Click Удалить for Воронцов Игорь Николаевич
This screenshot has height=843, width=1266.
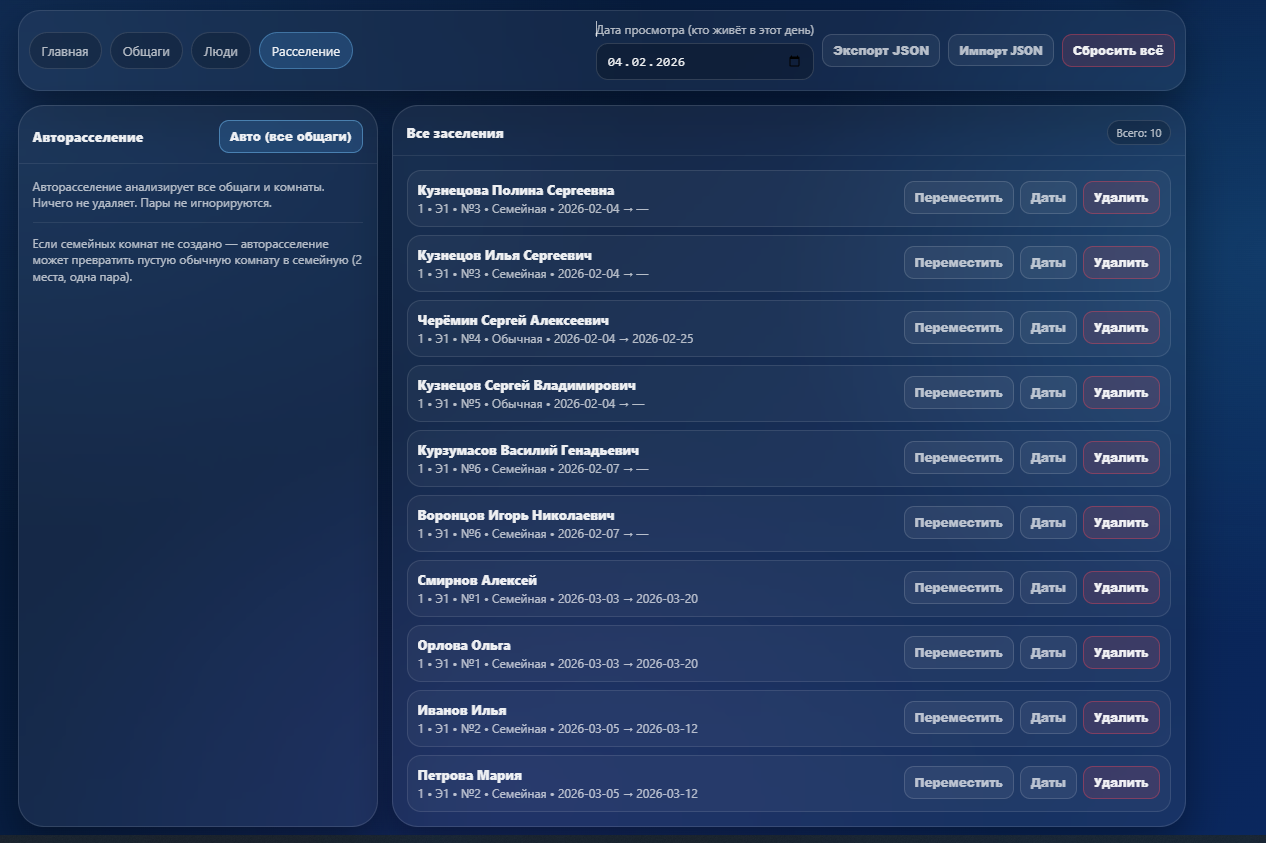(1121, 523)
